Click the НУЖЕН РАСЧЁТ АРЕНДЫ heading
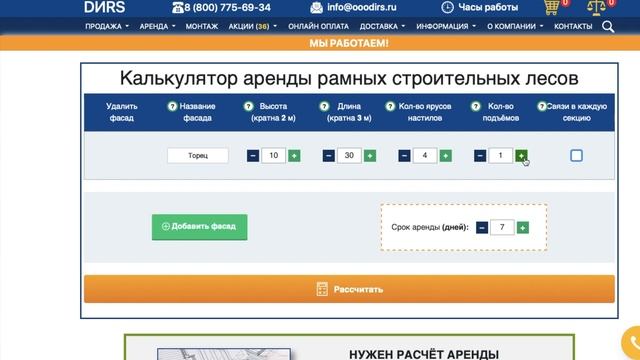The height and width of the screenshot is (360, 640). pos(424,354)
